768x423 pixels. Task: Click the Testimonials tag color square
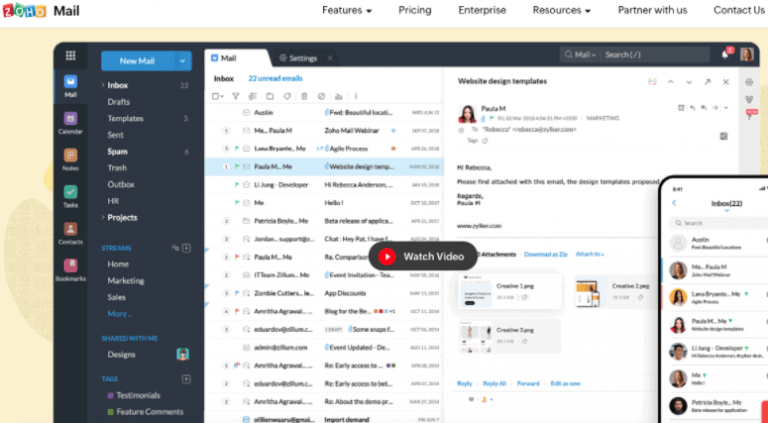point(111,395)
